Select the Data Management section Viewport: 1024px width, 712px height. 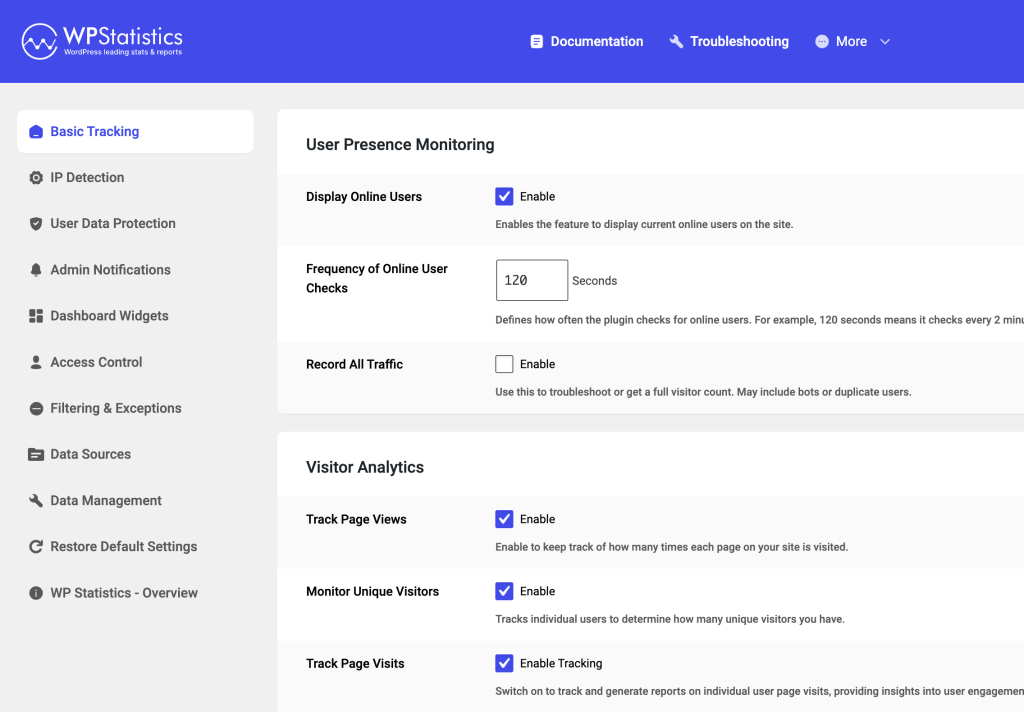[105, 500]
